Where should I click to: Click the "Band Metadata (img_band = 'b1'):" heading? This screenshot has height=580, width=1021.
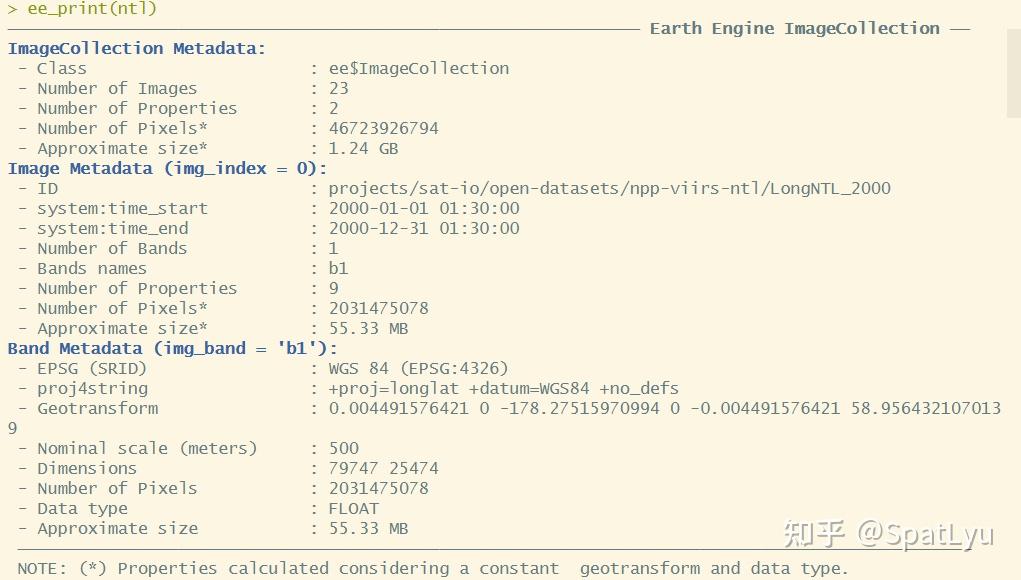coord(173,348)
